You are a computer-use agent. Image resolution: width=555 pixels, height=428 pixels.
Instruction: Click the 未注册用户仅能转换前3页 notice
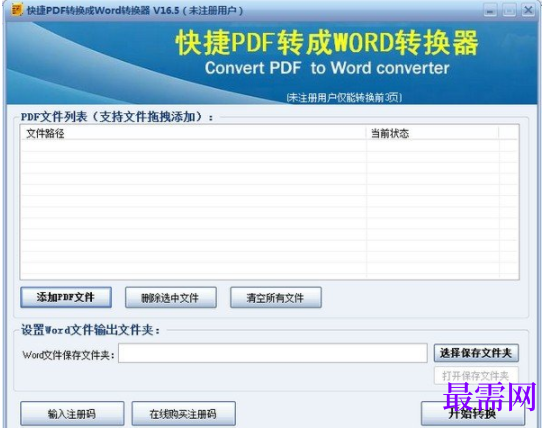click(344, 97)
